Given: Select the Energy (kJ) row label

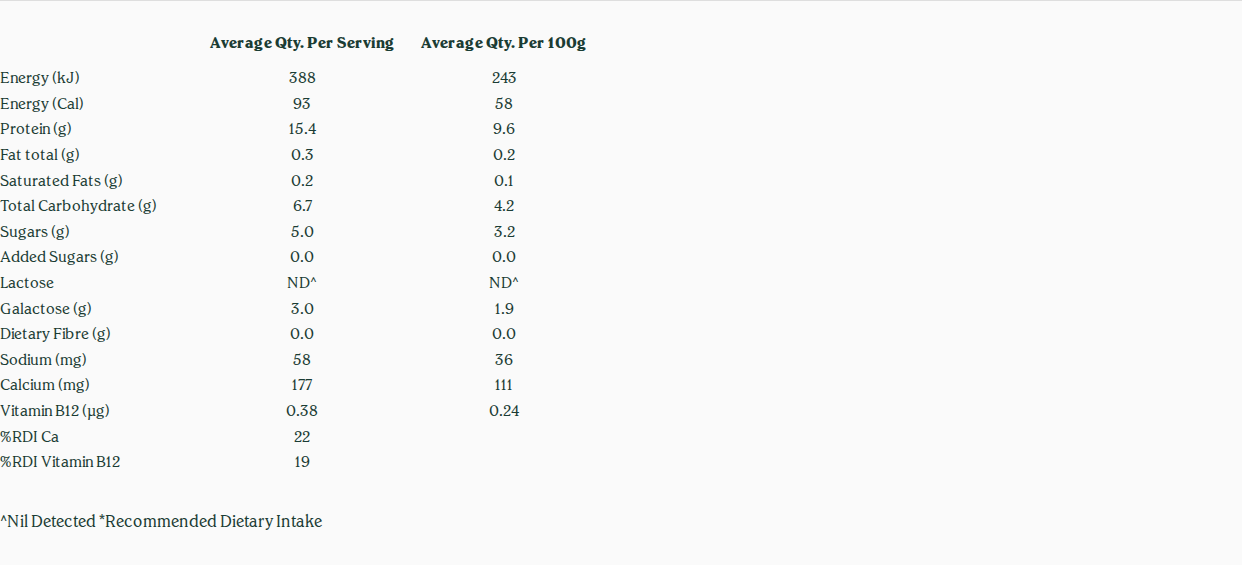Looking at the screenshot, I should (x=40, y=78).
